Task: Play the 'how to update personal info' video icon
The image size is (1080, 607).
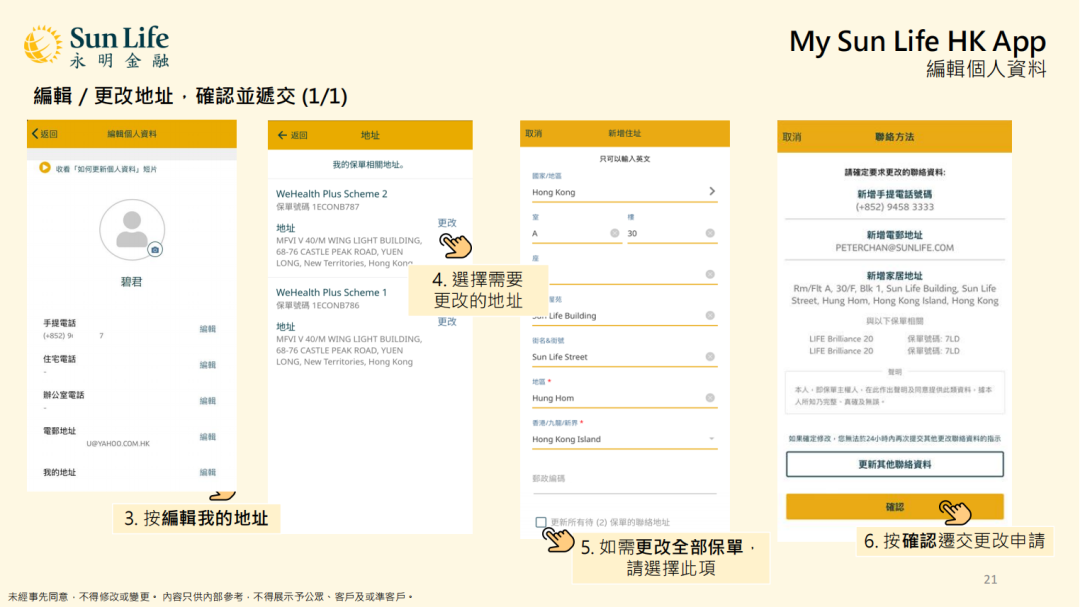Action: tap(45, 167)
